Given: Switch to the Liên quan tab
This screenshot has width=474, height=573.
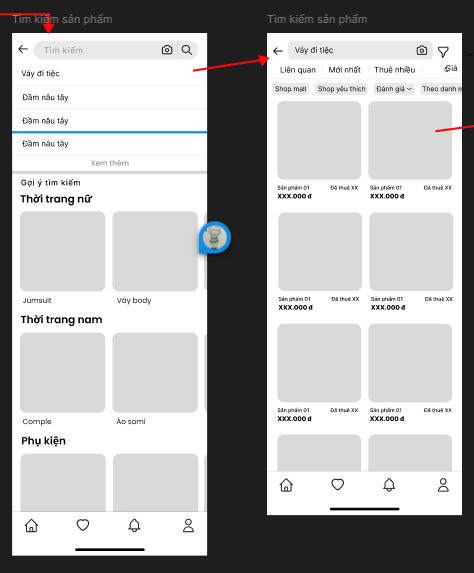Looking at the screenshot, I should 297,70.
